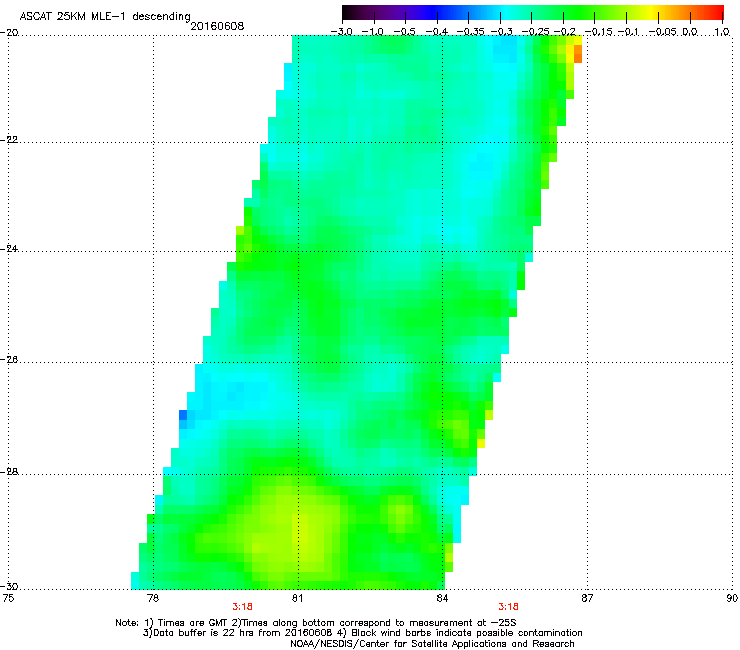The width and height of the screenshot is (740, 650).
Task: Click the note line starting "3)Data buffer is 22 hrs"
Action: click(x=362, y=633)
